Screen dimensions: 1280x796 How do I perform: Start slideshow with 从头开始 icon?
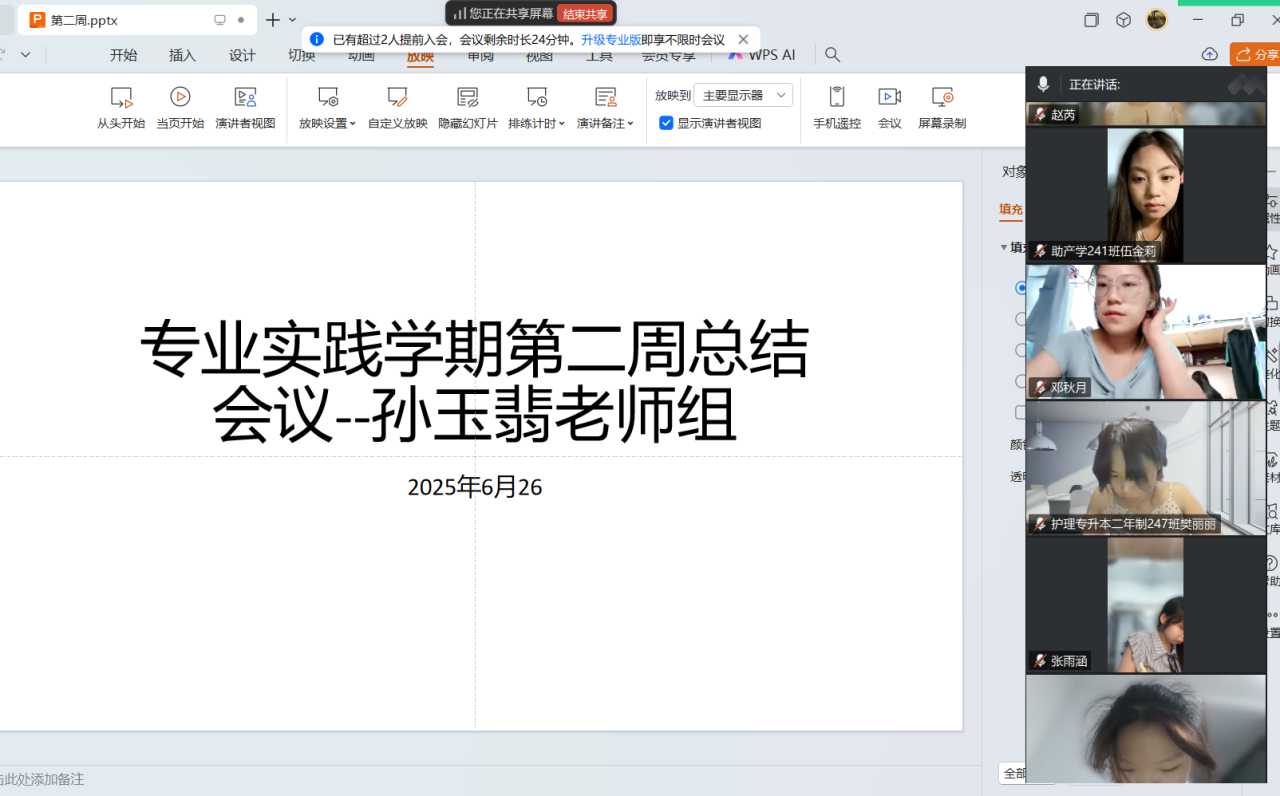click(x=121, y=98)
